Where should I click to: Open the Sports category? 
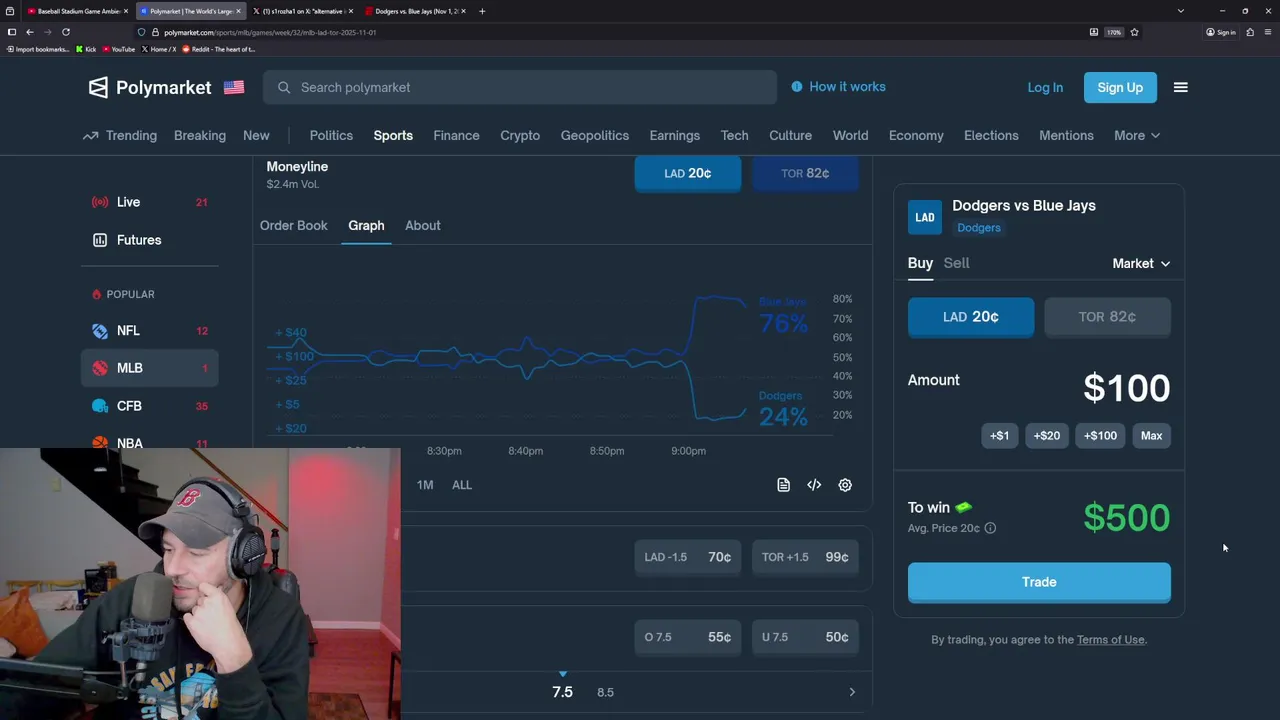click(x=393, y=136)
